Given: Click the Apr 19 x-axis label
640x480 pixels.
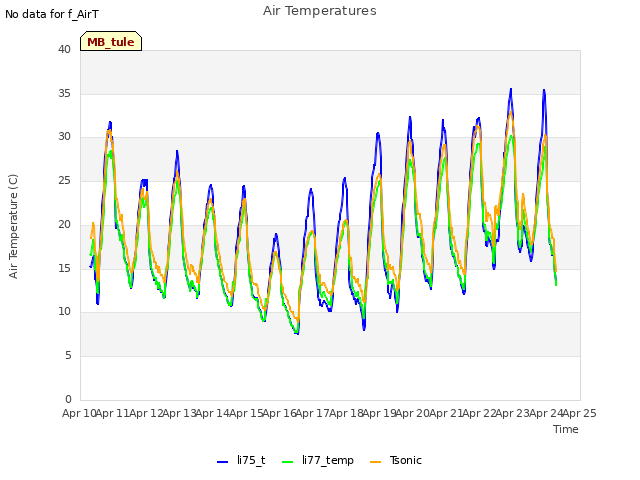Looking at the screenshot, I should (380, 413).
